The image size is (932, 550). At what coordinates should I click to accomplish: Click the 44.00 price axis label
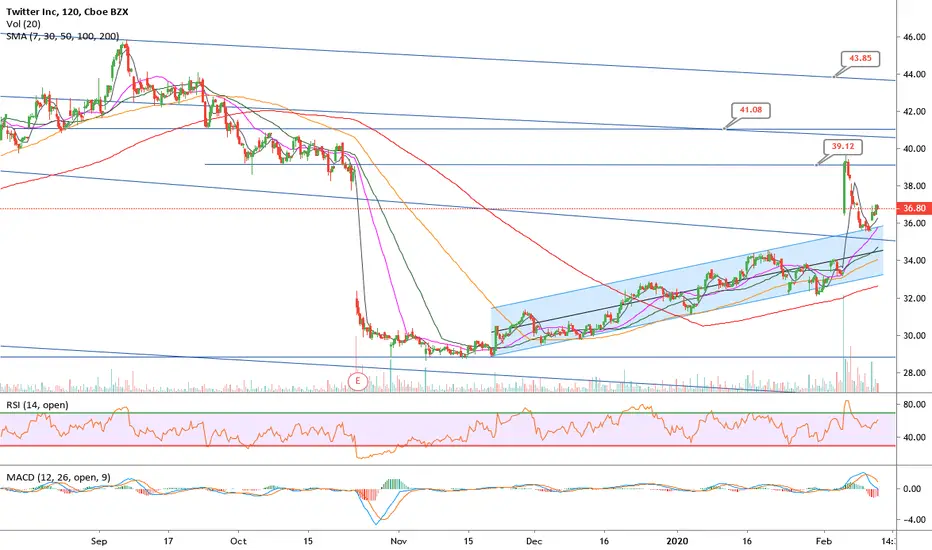point(914,74)
